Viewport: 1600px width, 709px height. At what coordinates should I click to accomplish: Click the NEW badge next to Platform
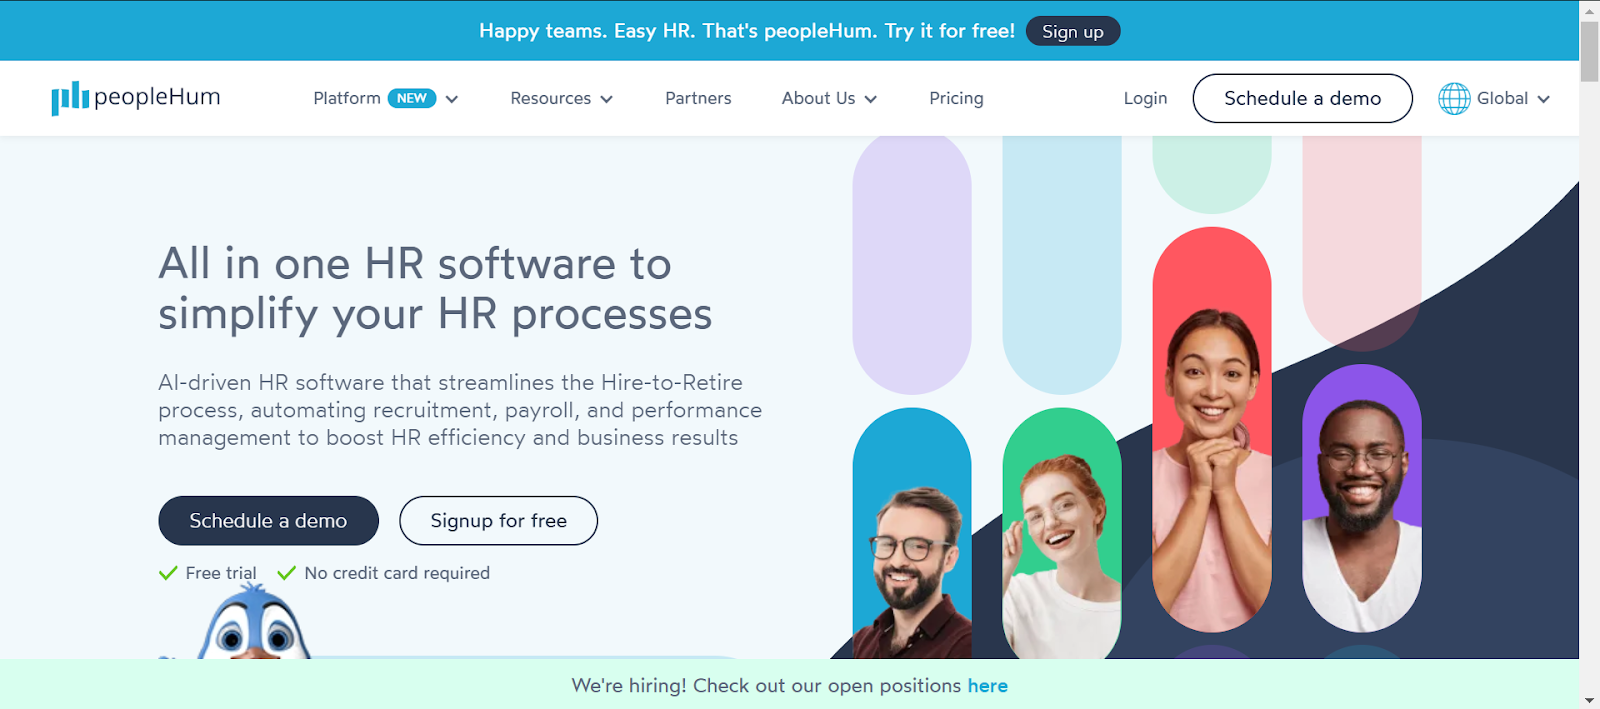412,98
